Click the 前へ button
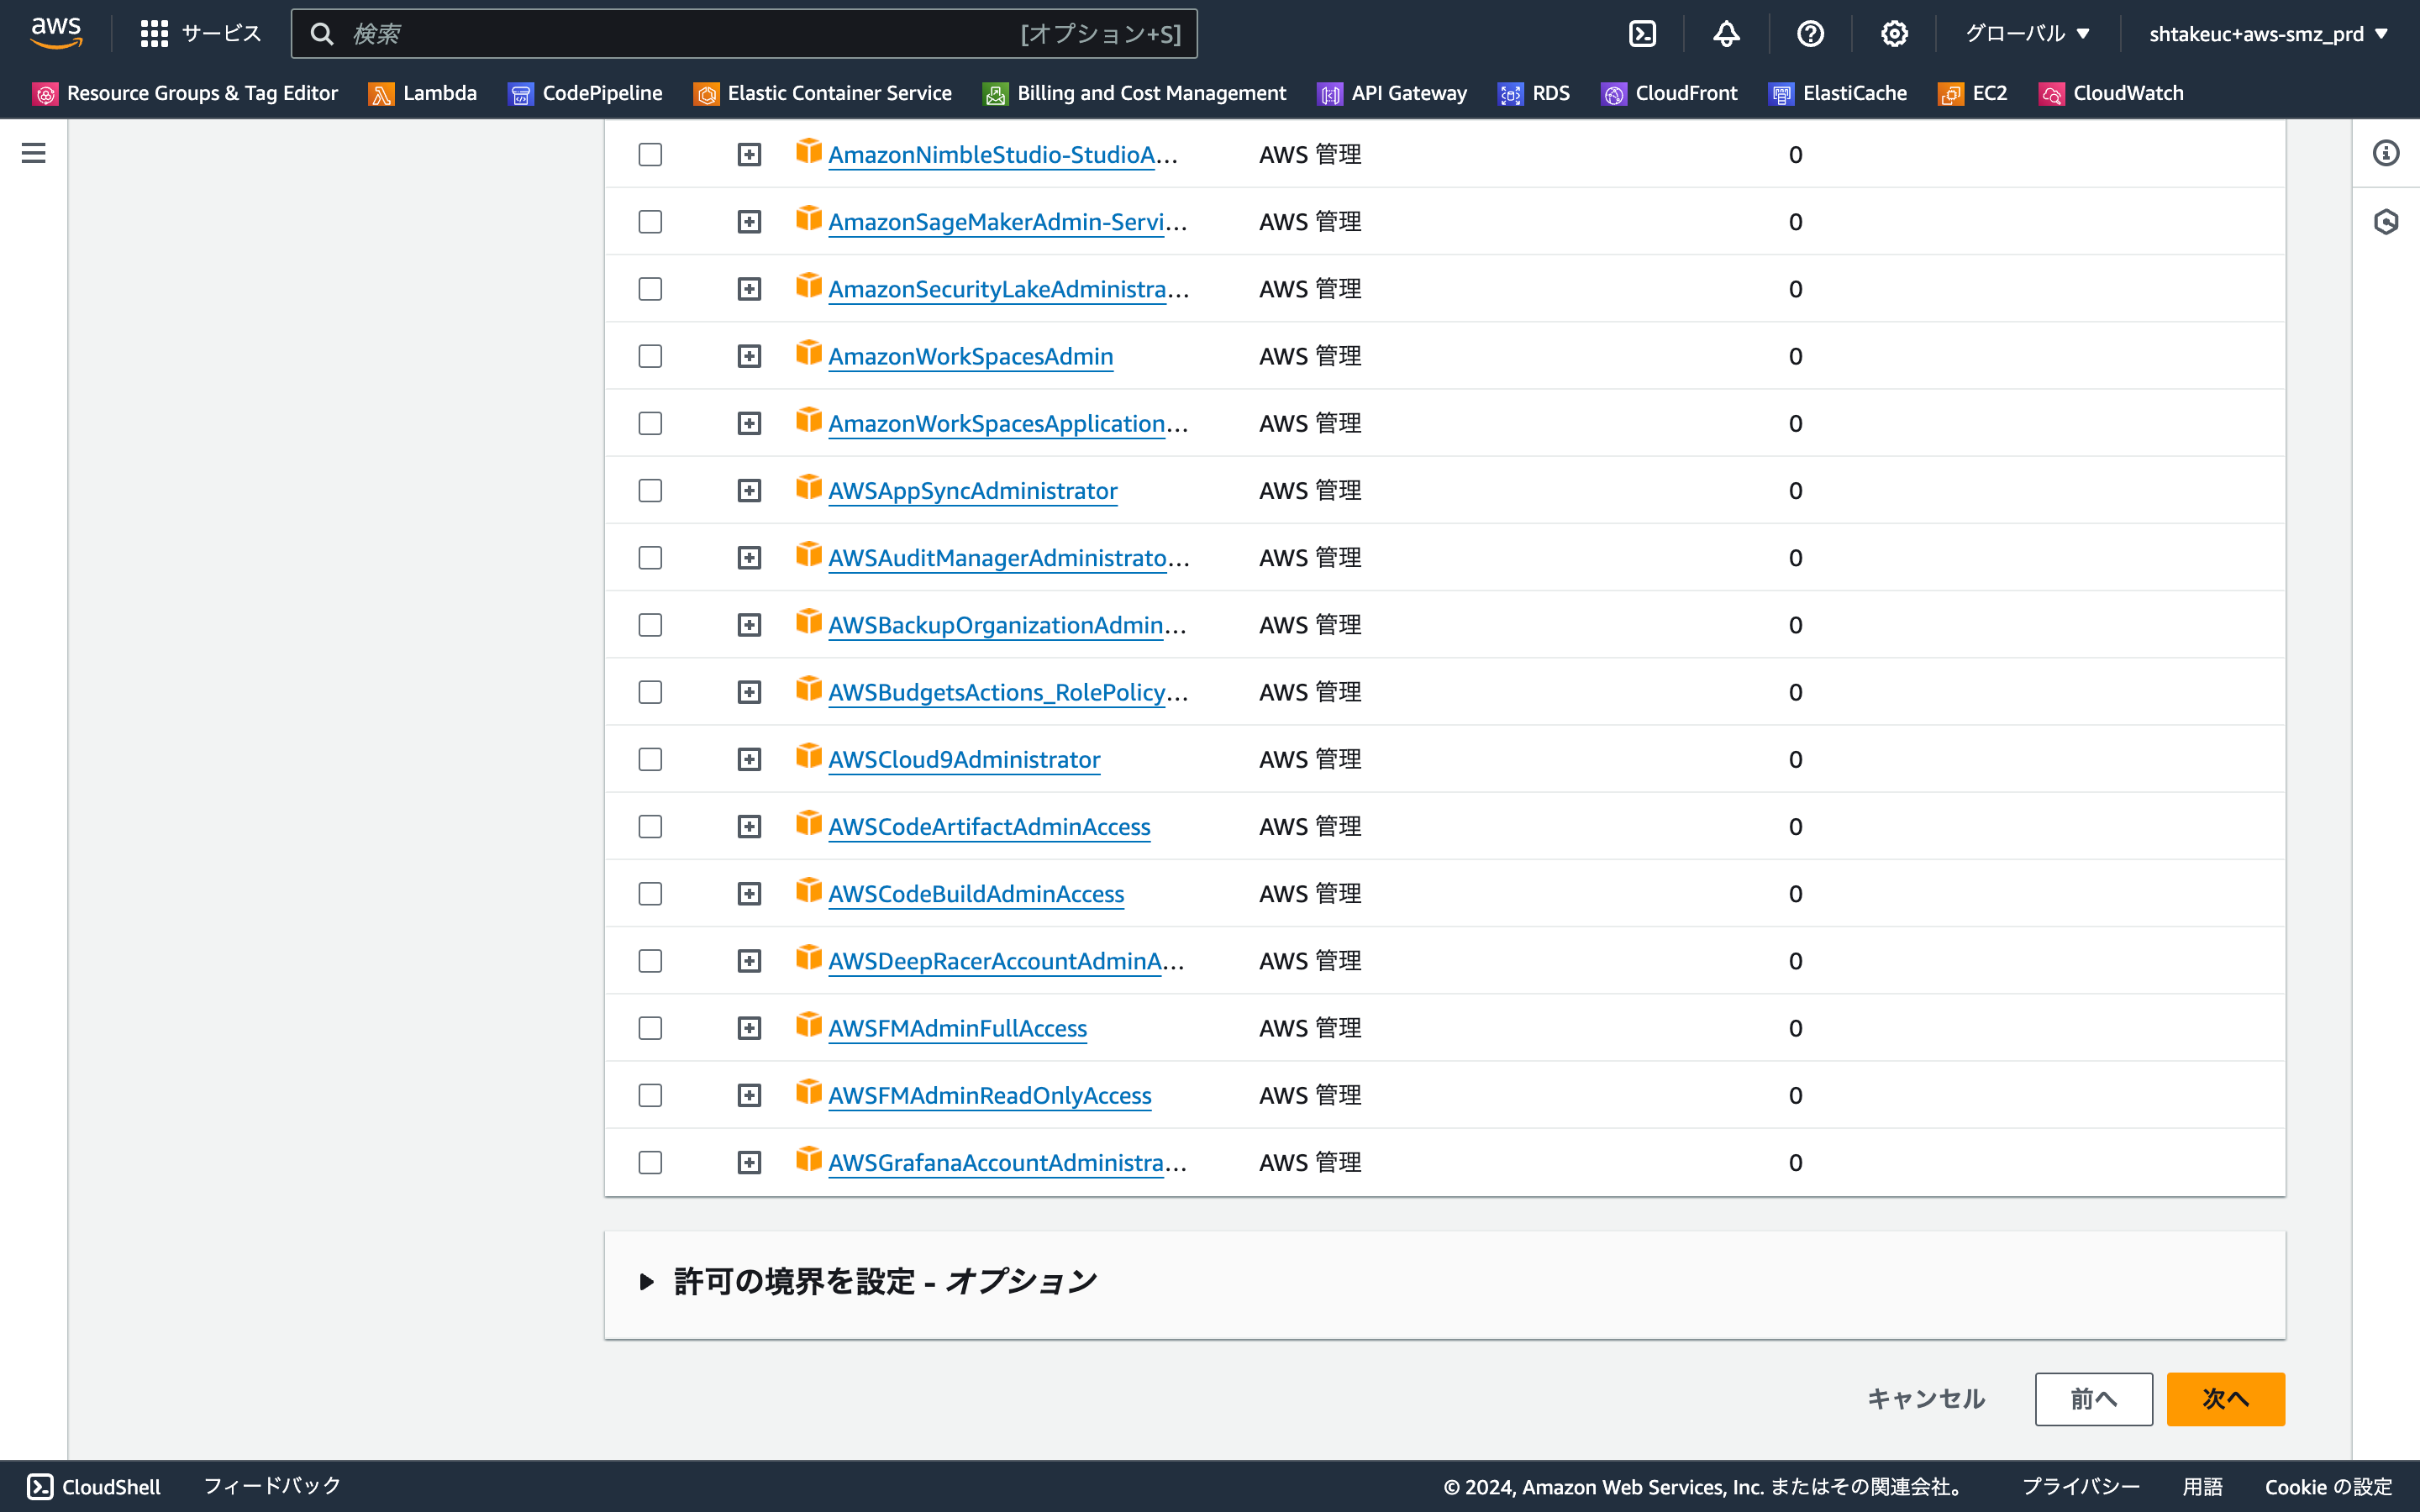 2093,1399
